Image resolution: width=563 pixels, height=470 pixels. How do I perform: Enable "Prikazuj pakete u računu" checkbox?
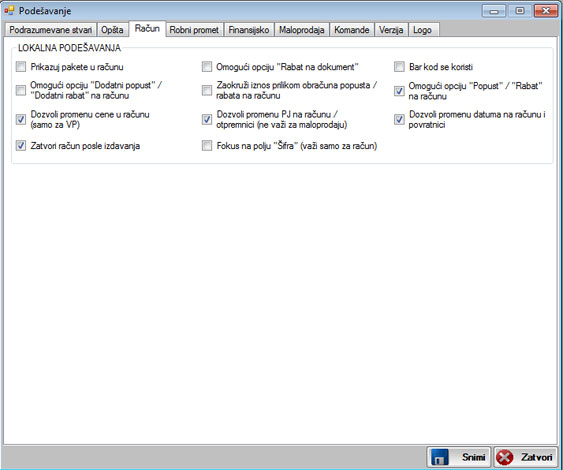point(21,67)
